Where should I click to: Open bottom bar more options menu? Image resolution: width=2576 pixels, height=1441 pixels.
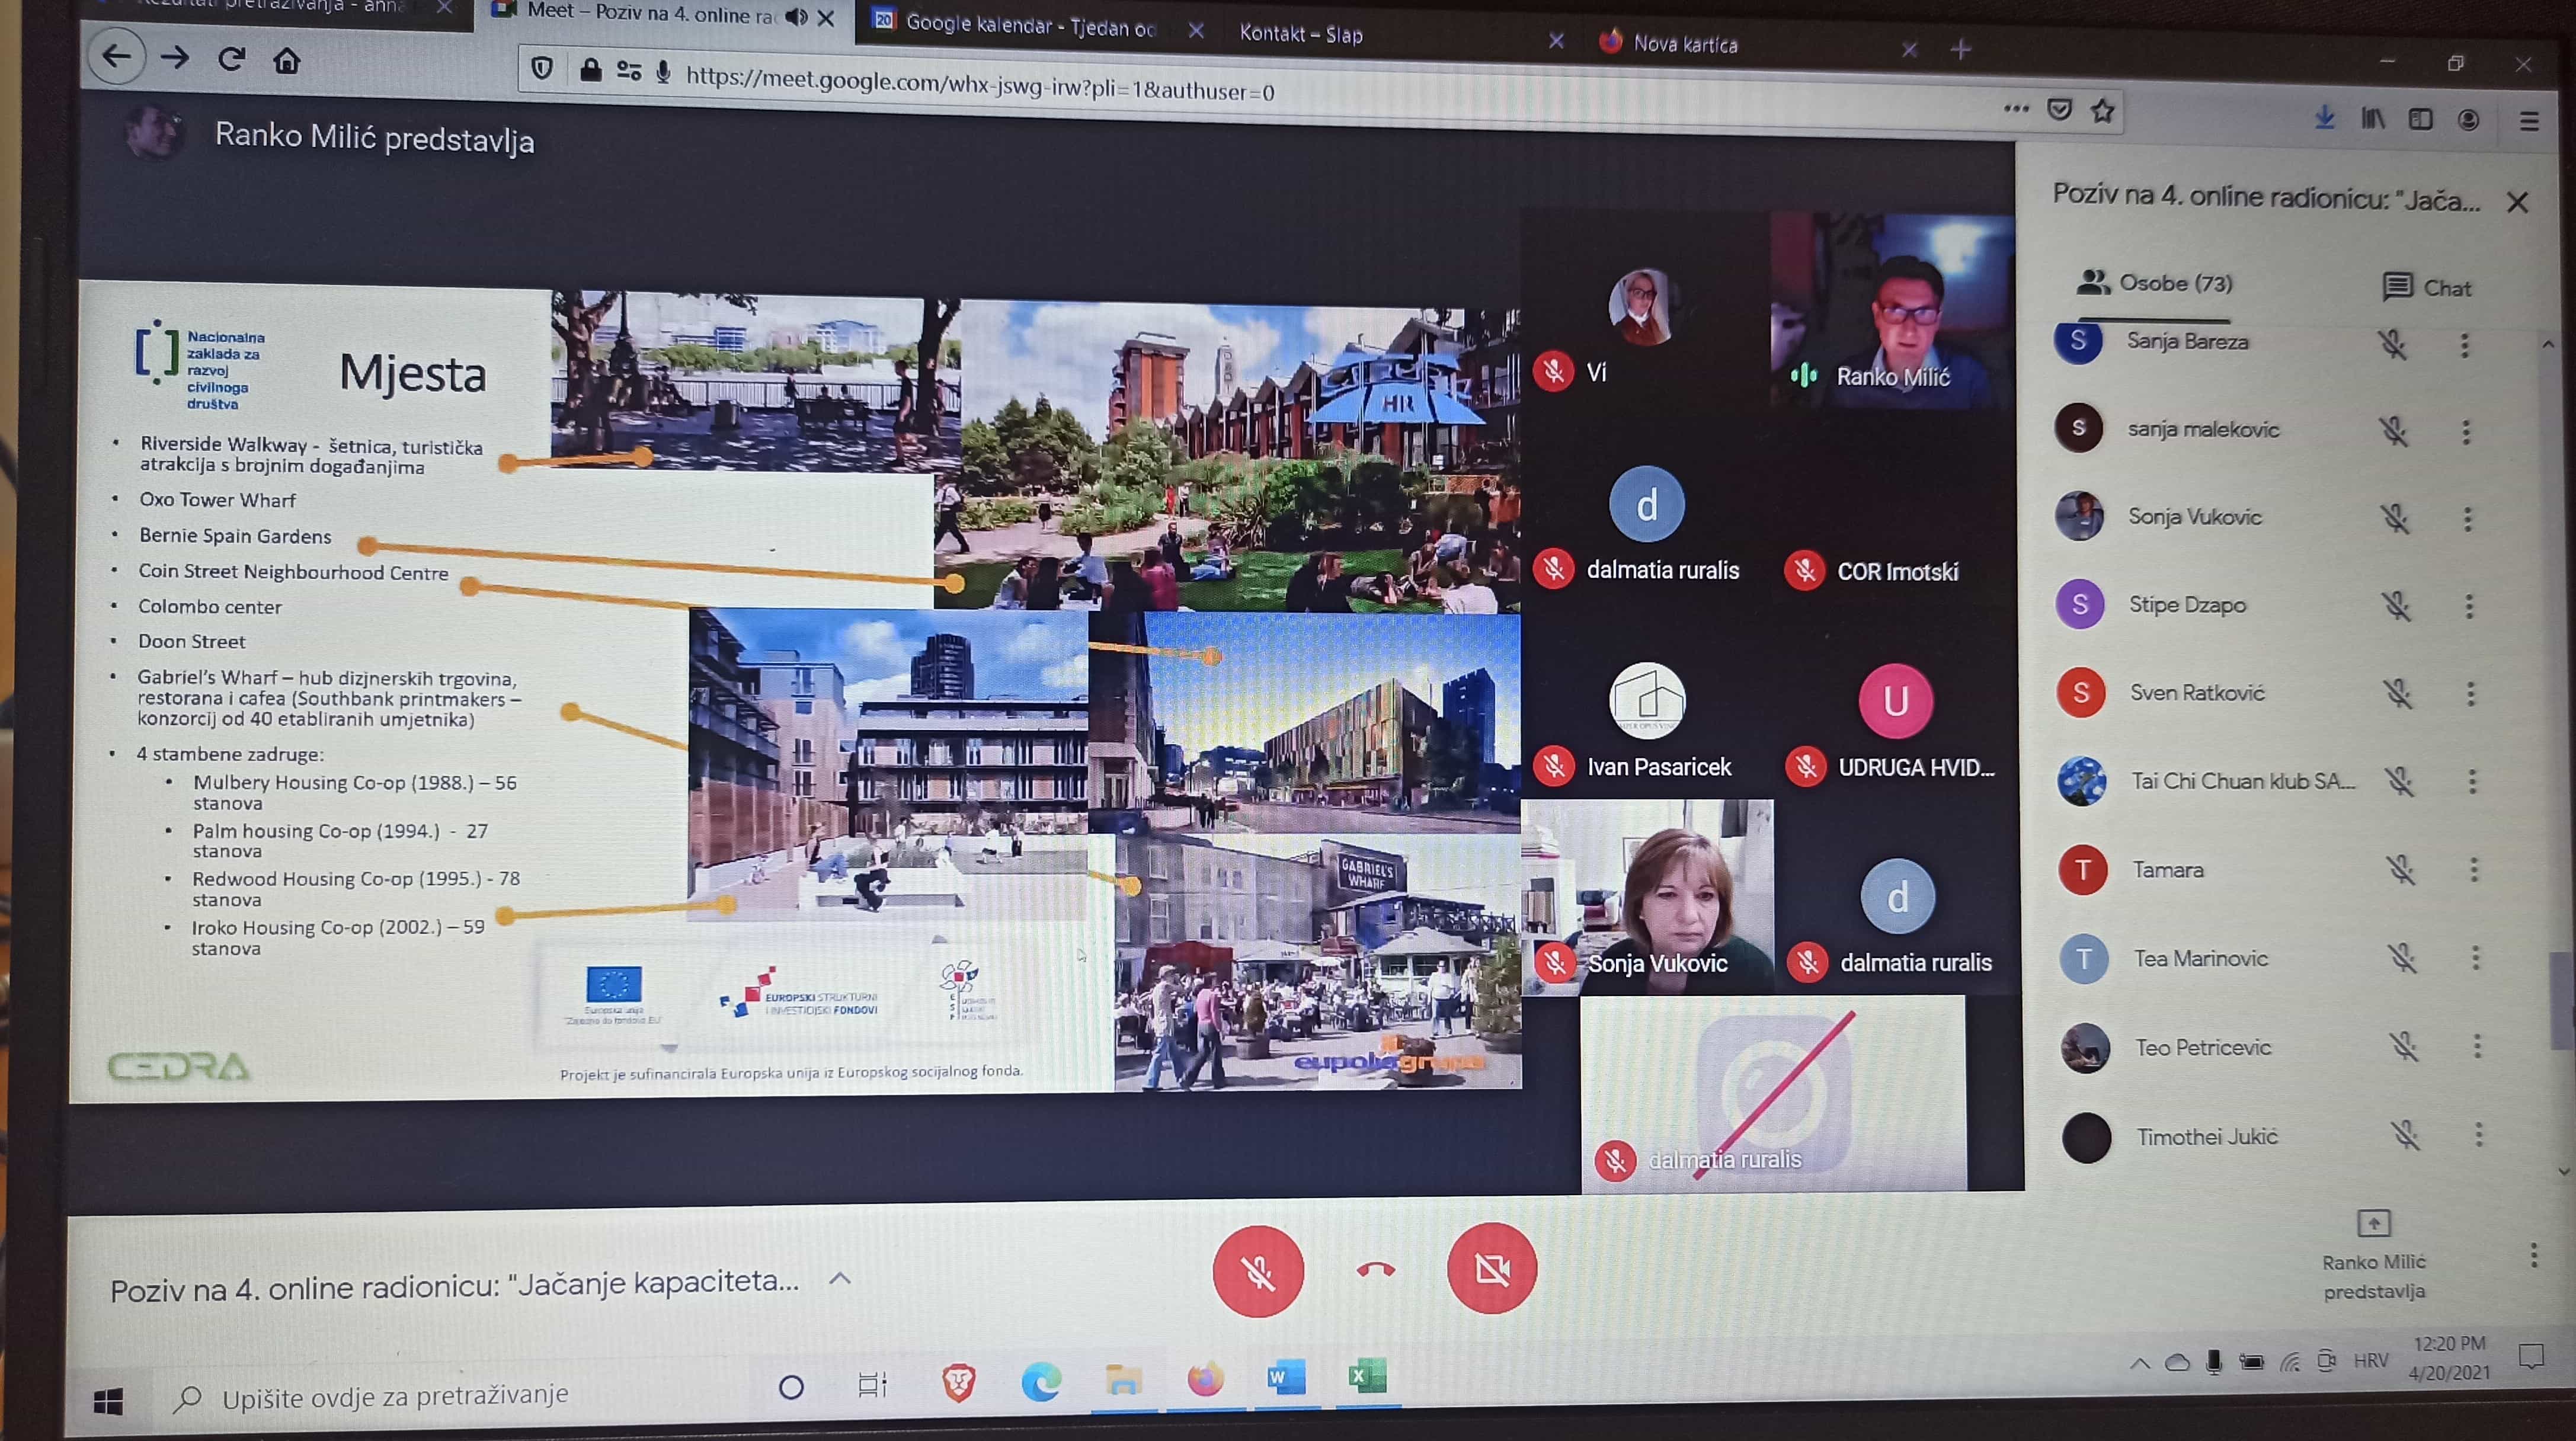click(2533, 1255)
